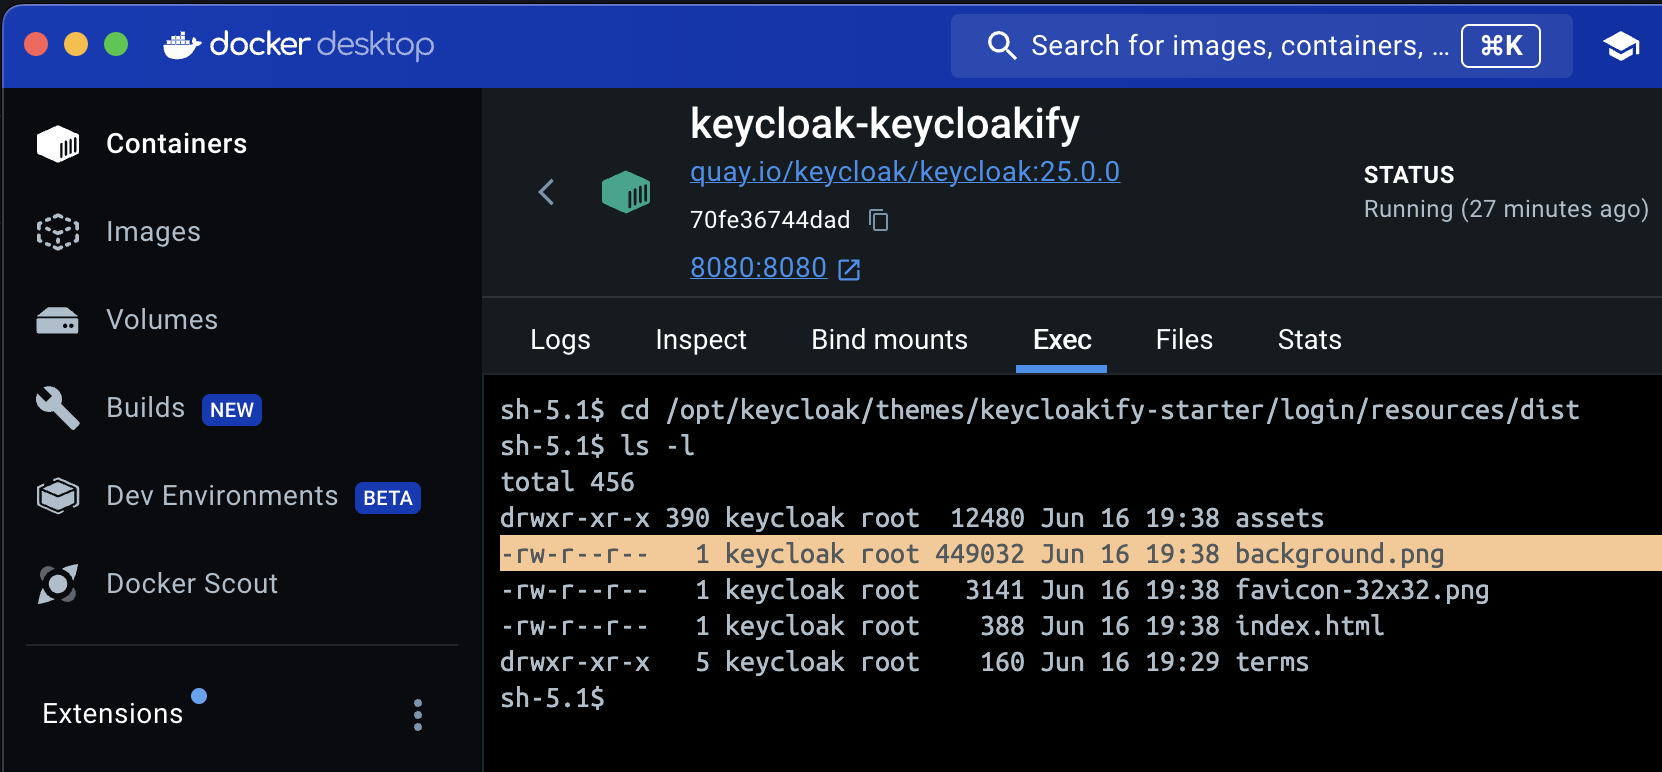
Task: Switch to the Inspect tab
Action: (701, 340)
